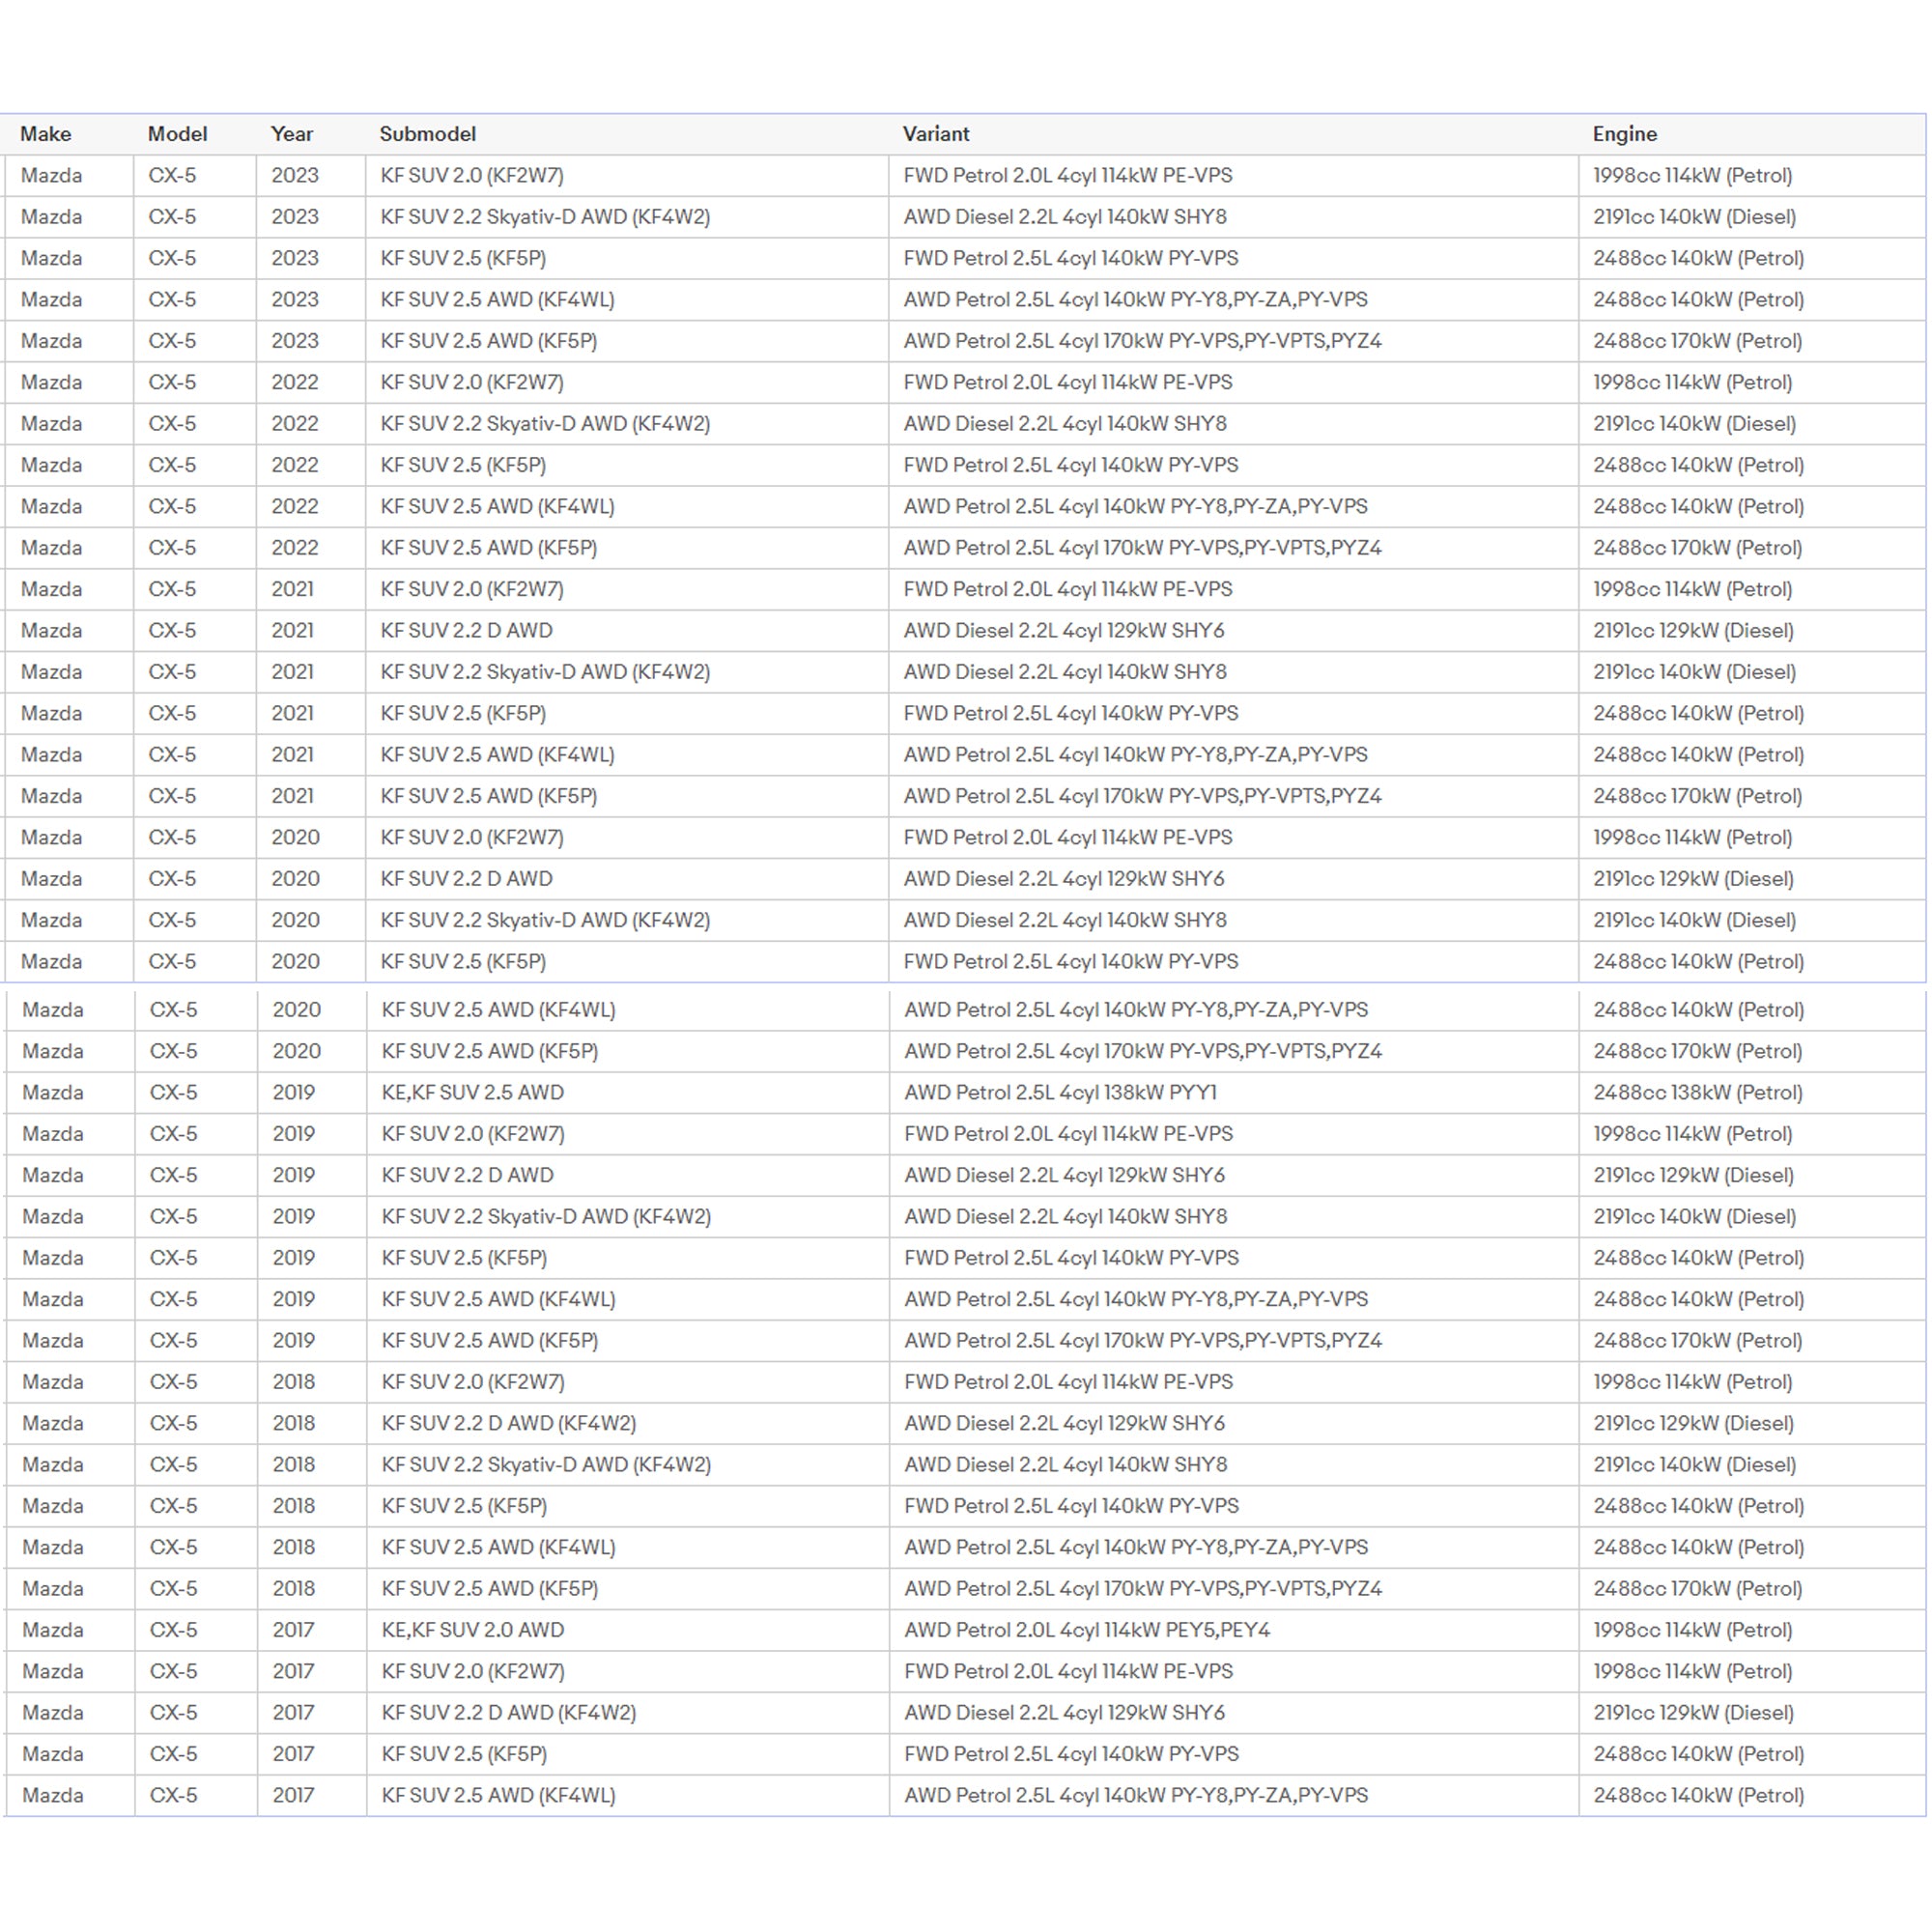Viewport: 1932px width, 1932px height.
Task: Click 2021 'KF SUV 2.2 D AWD' submodel
Action: (466, 631)
